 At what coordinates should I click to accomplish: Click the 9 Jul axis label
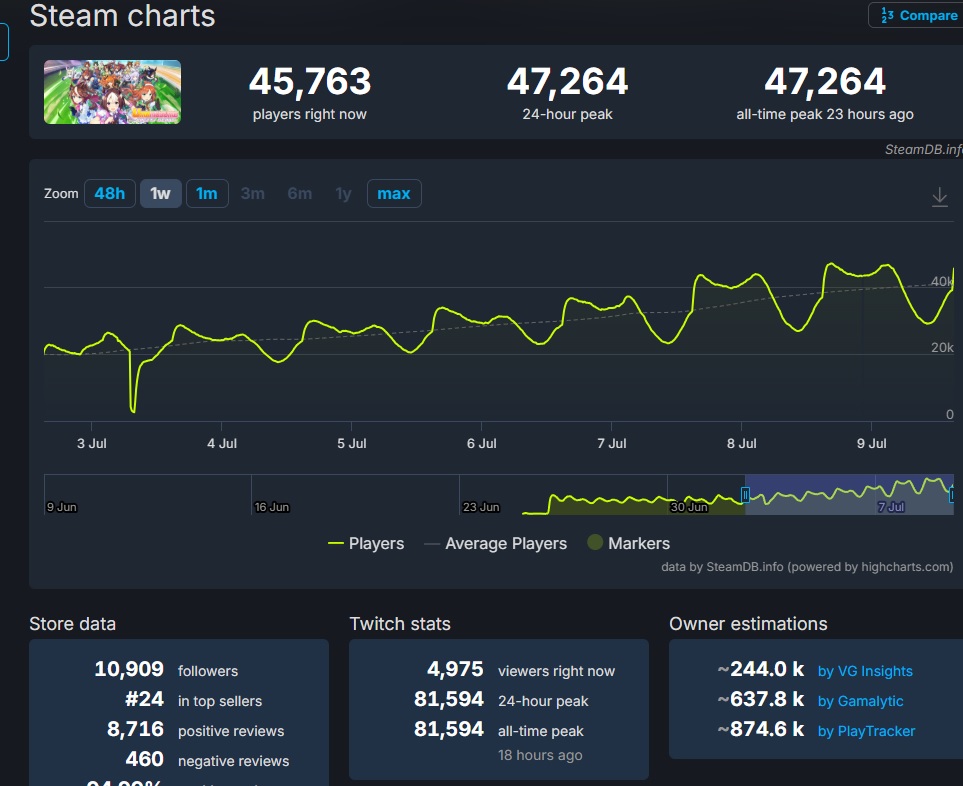pyautogui.click(x=871, y=443)
